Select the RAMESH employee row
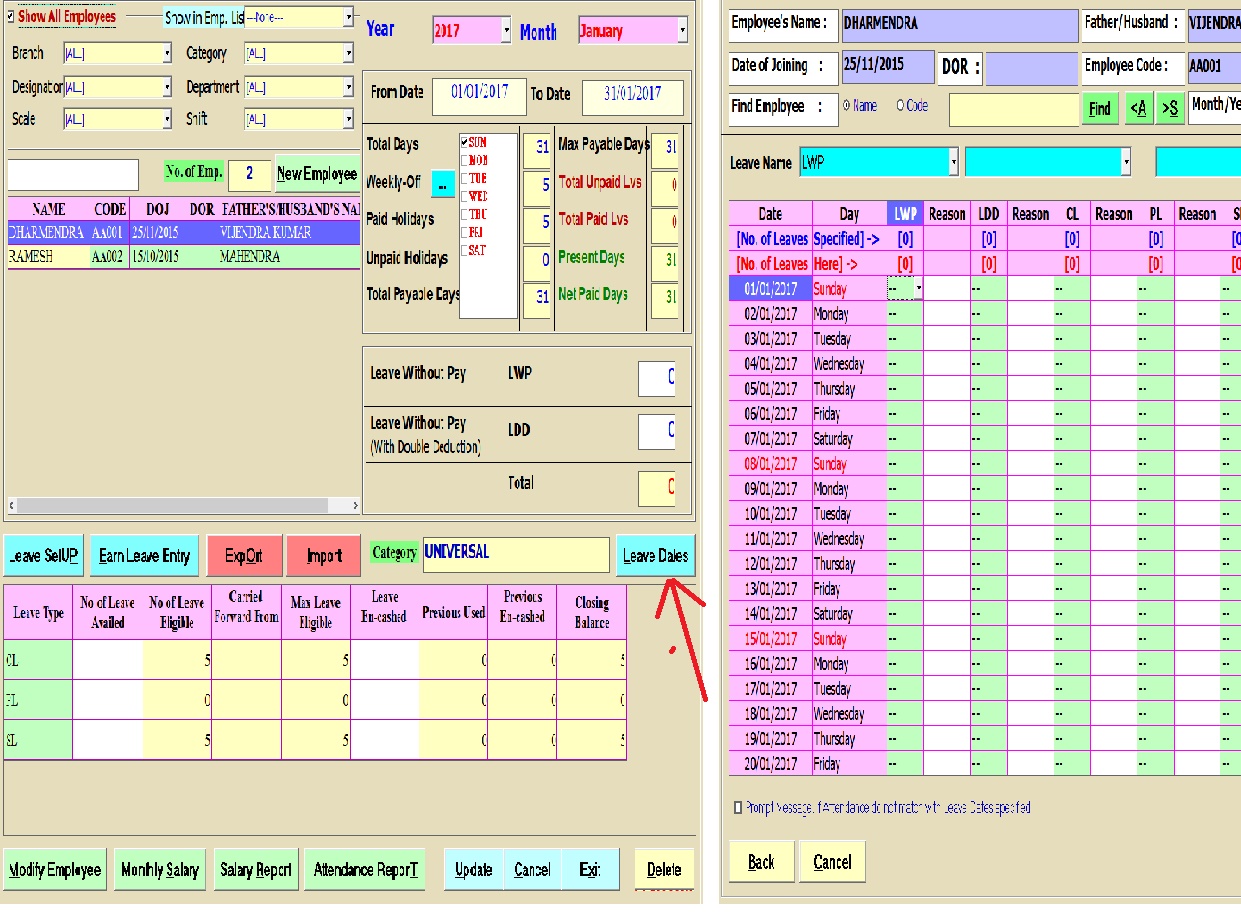This screenshot has height=921, width=1241. [x=180, y=257]
